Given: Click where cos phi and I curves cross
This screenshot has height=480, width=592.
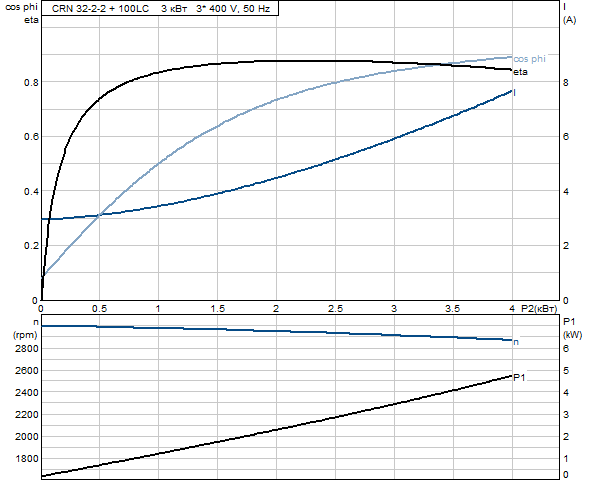Looking at the screenshot, I should point(99,216).
